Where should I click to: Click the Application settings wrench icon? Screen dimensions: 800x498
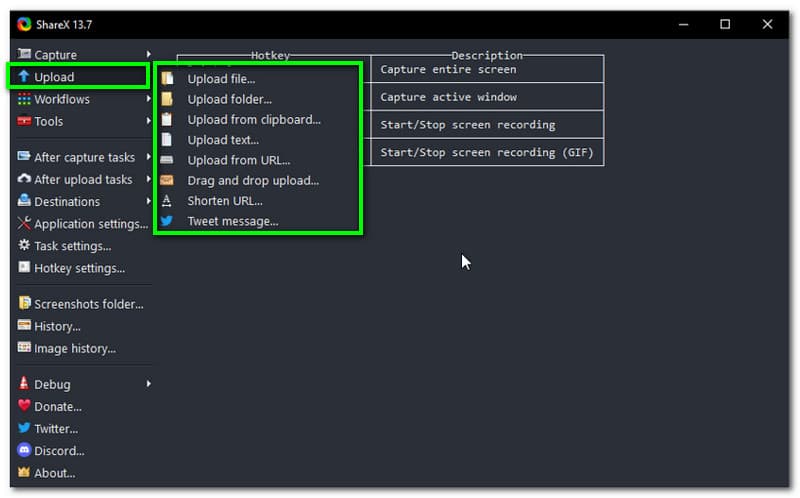click(24, 223)
